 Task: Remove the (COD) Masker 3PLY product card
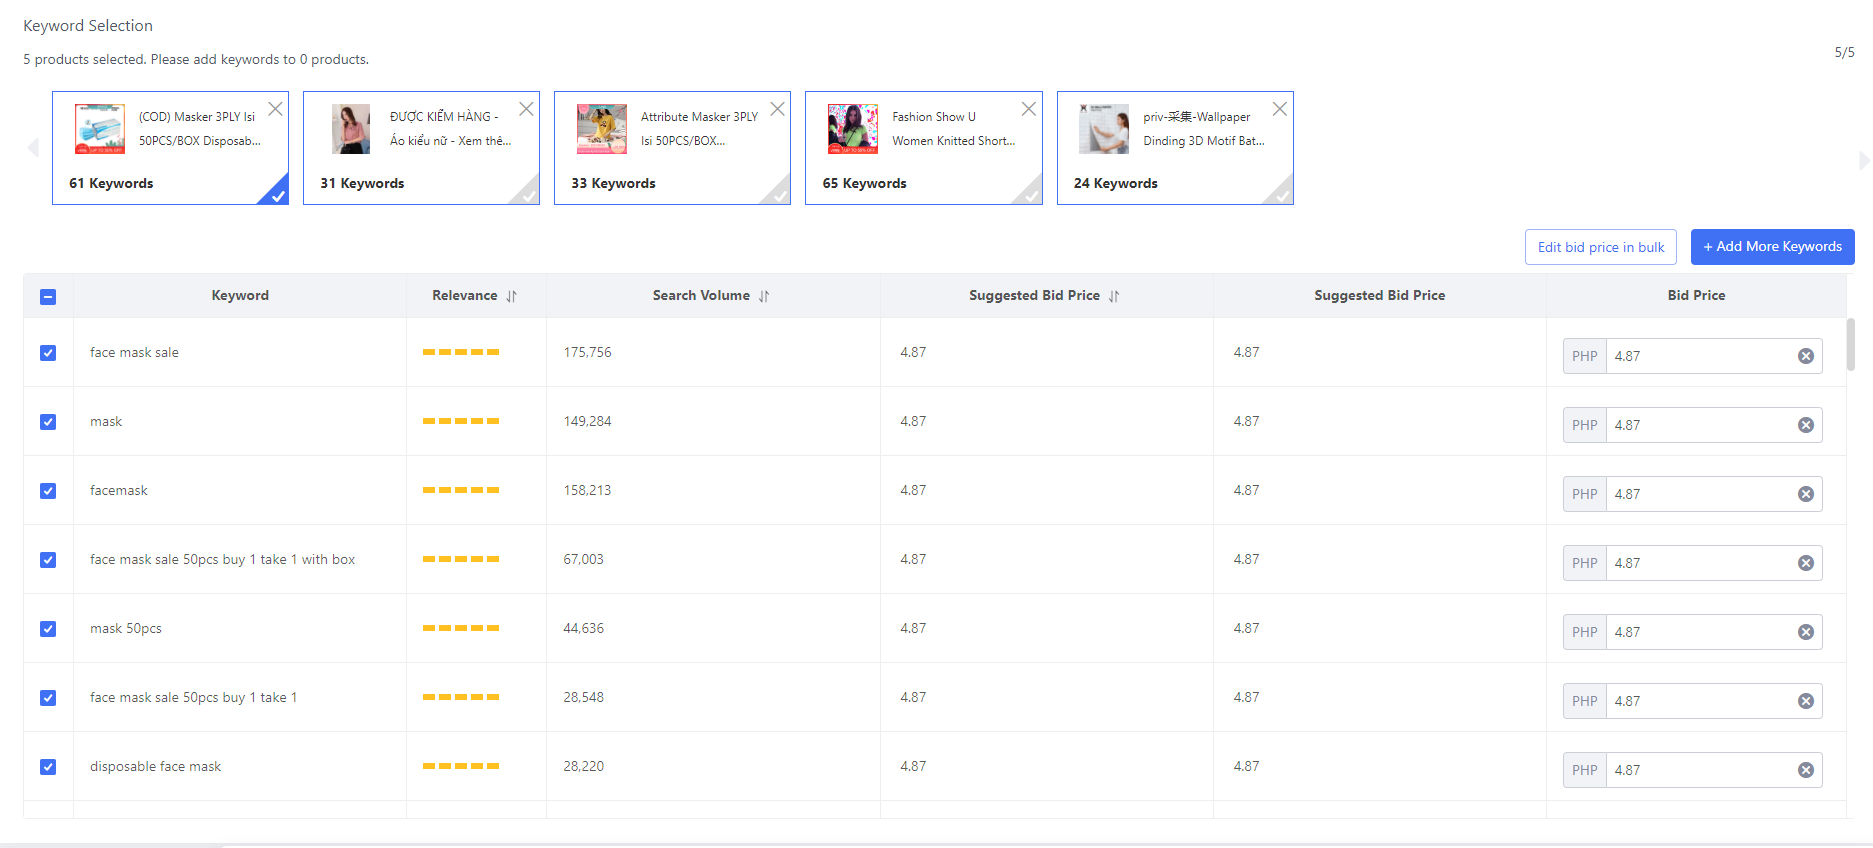coord(275,109)
